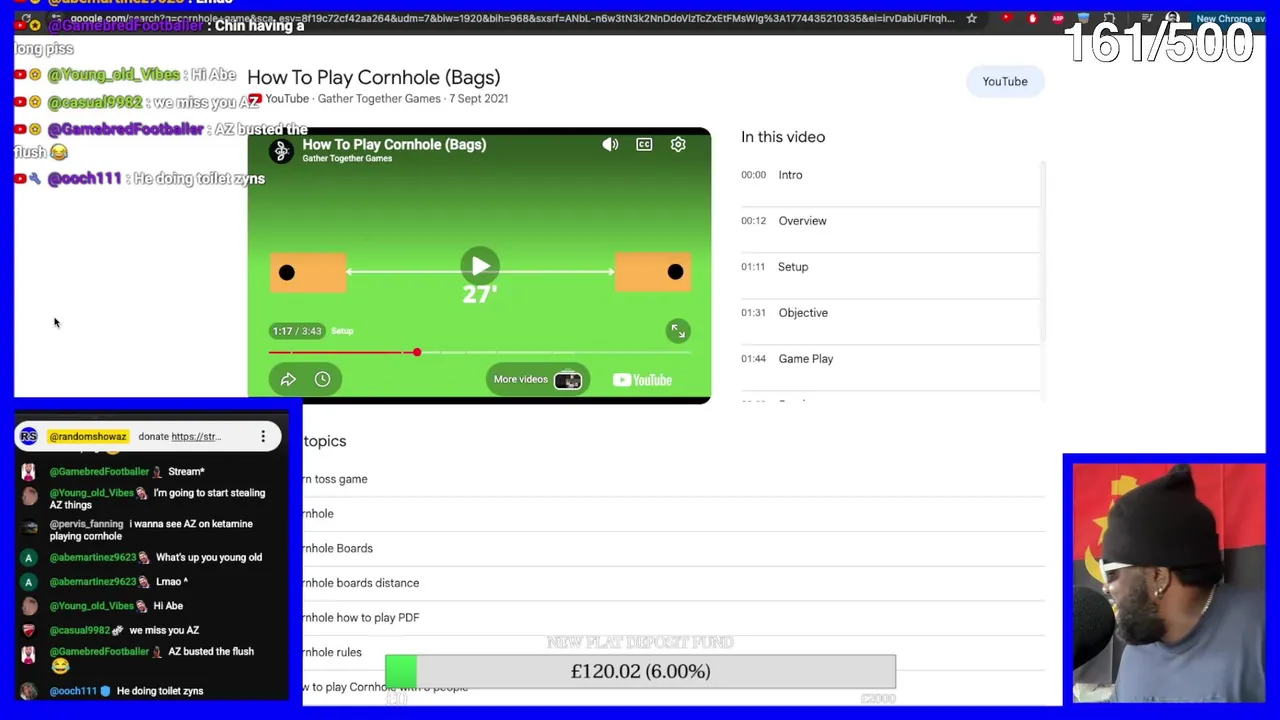Play the cornhole video
1280x720 pixels.
(x=480, y=266)
